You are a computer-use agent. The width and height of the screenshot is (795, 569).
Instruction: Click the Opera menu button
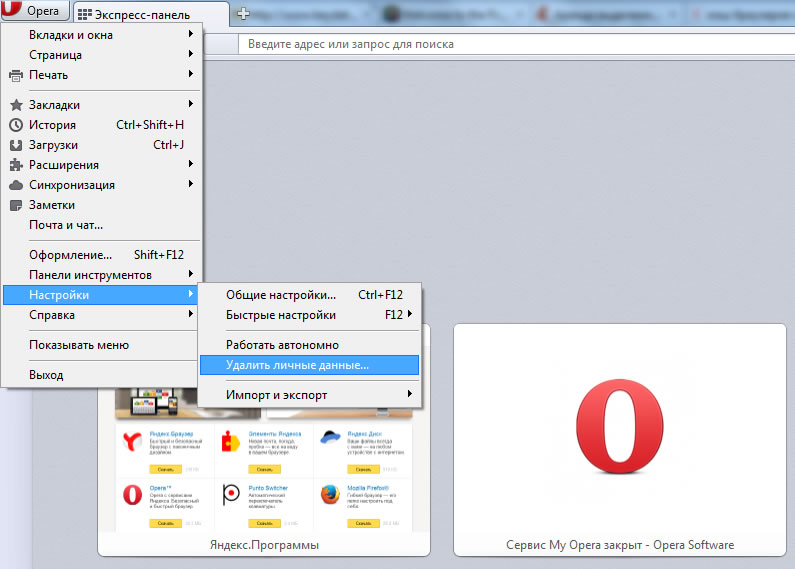tap(34, 10)
